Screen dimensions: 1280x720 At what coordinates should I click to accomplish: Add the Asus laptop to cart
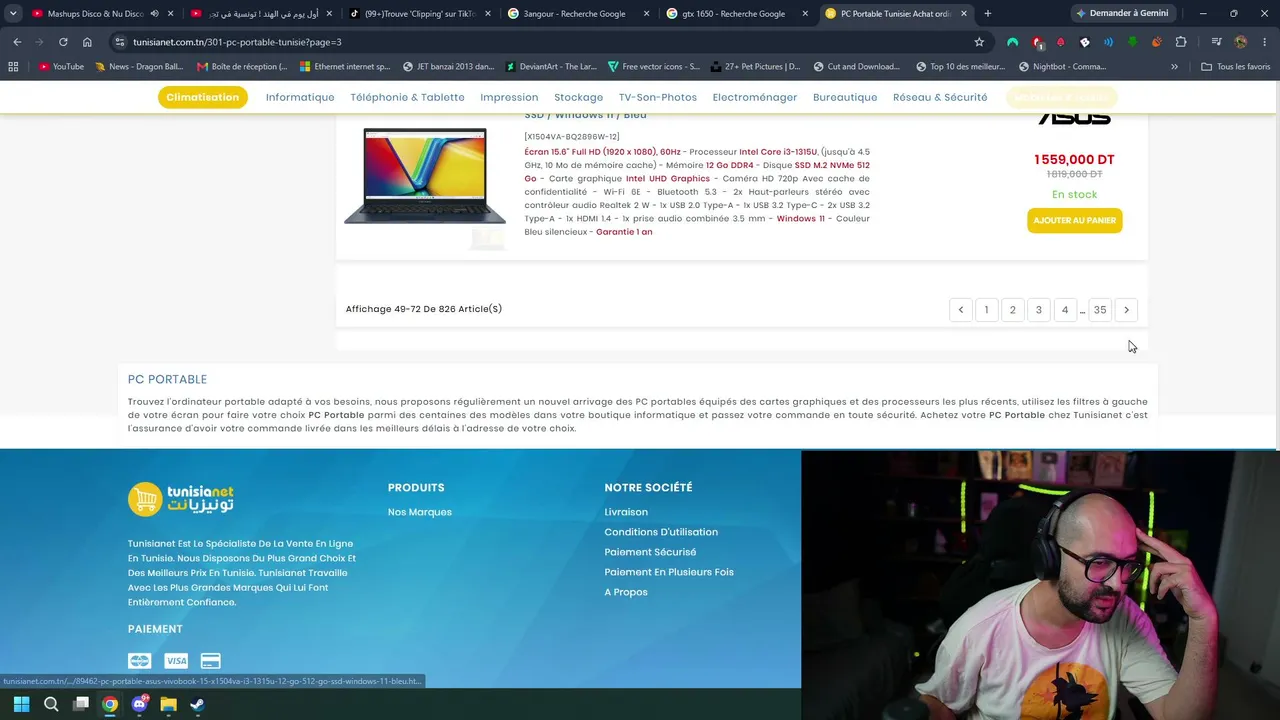(x=1074, y=220)
